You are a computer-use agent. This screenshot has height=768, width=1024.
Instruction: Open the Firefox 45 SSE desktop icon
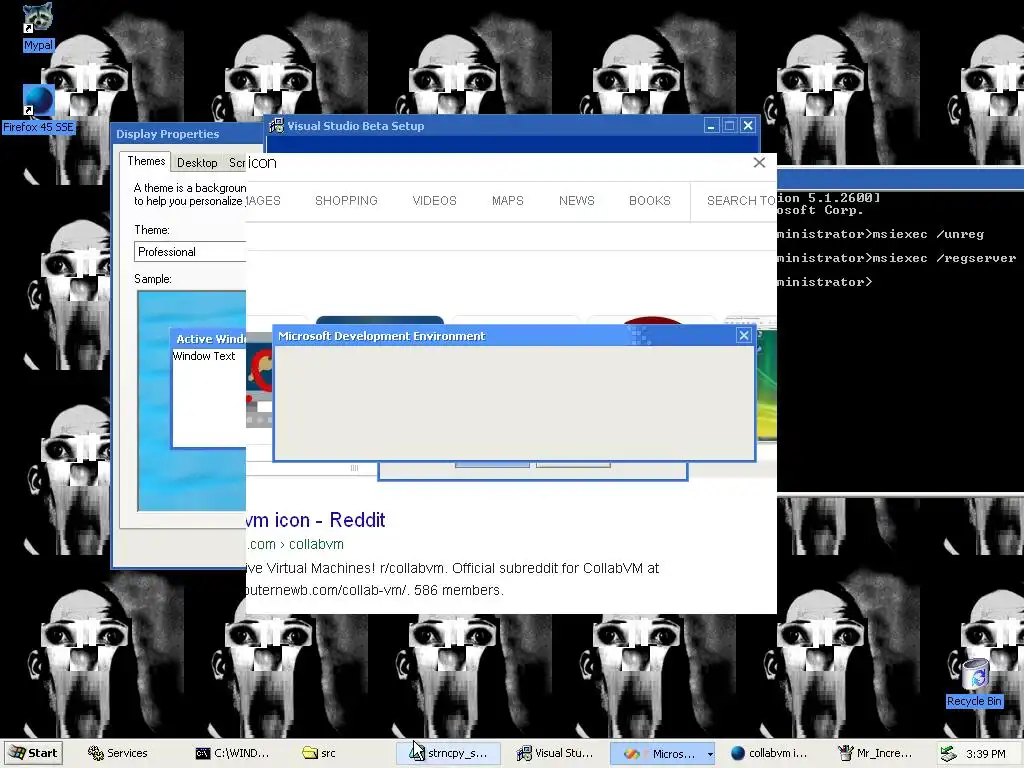(38, 109)
